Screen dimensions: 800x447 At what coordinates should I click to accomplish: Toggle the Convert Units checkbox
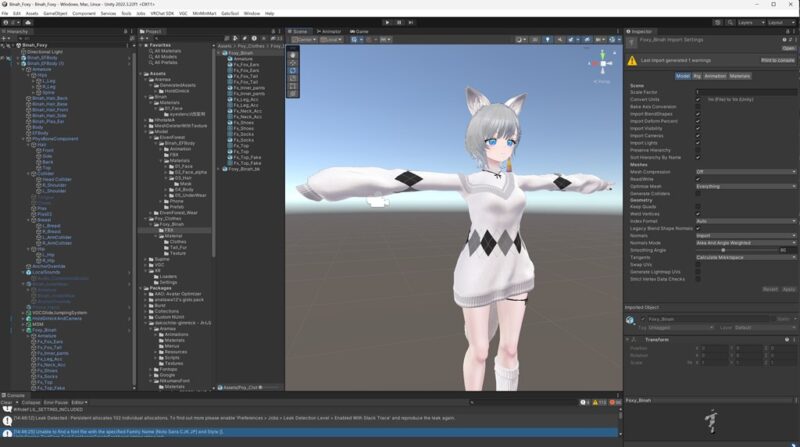pos(698,99)
